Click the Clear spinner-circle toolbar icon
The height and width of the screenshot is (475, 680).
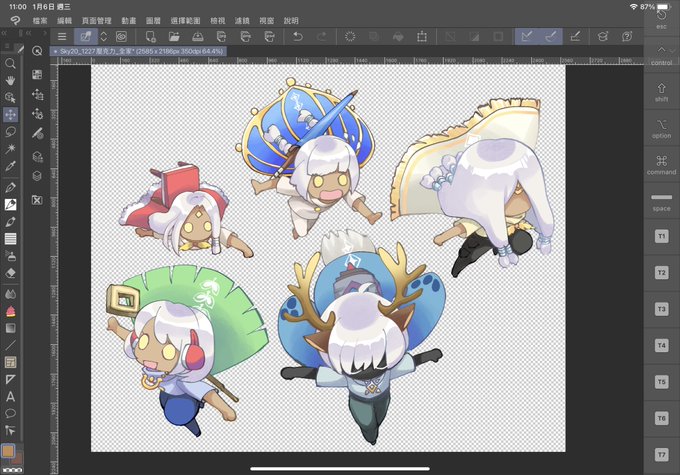[x=350, y=36]
